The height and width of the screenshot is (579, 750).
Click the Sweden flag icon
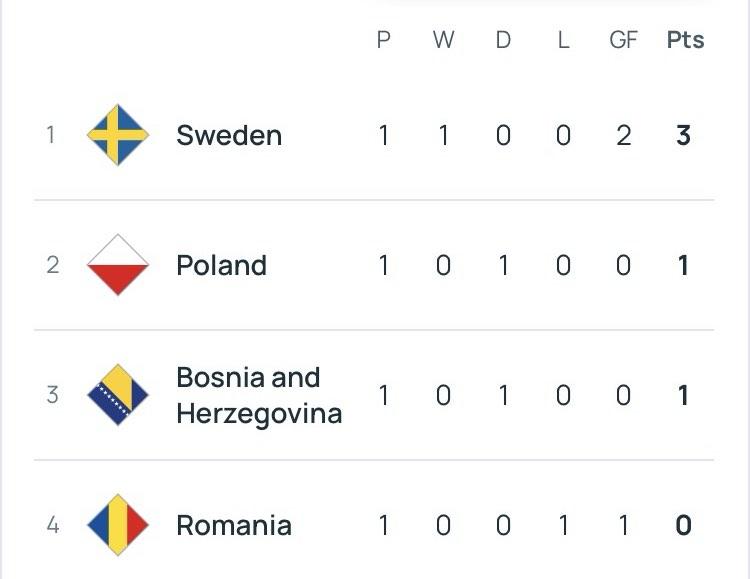pyautogui.click(x=118, y=135)
